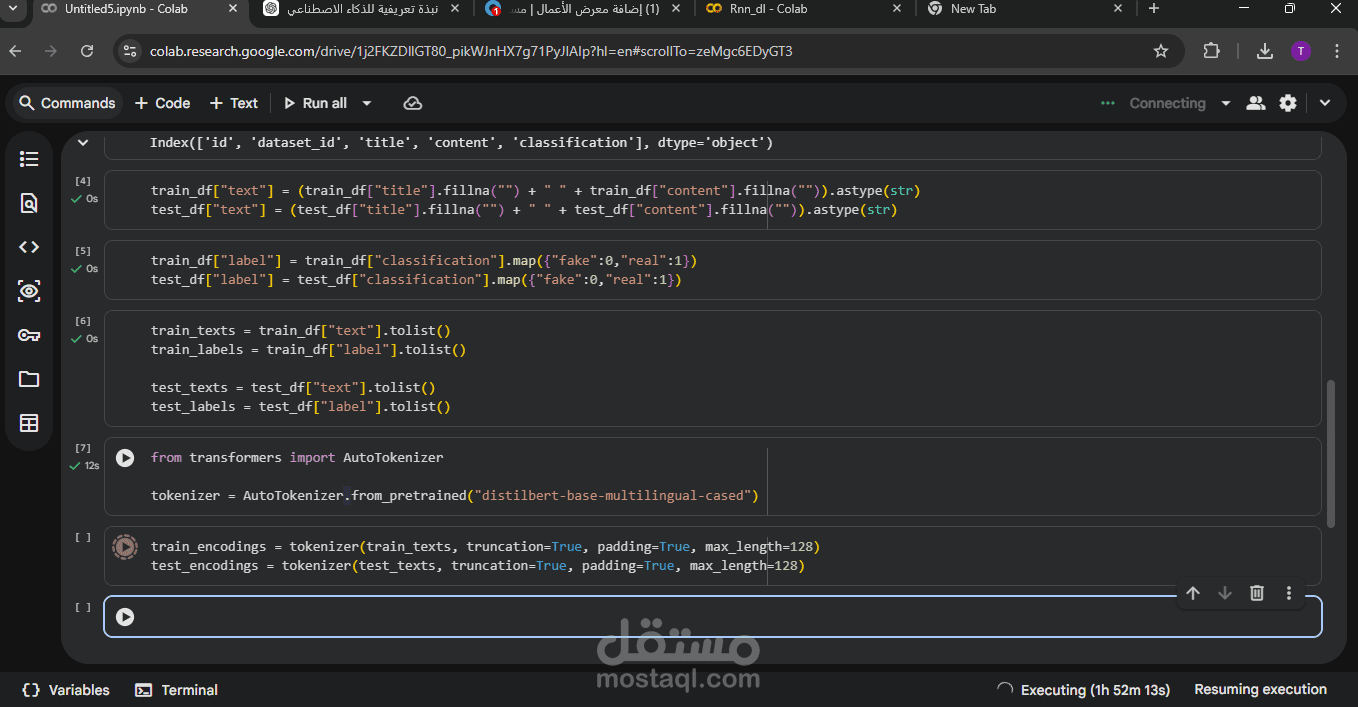Screen dimensions: 1358x707
Task: Open the Chrome three-dot menu
Action: [1337, 51]
